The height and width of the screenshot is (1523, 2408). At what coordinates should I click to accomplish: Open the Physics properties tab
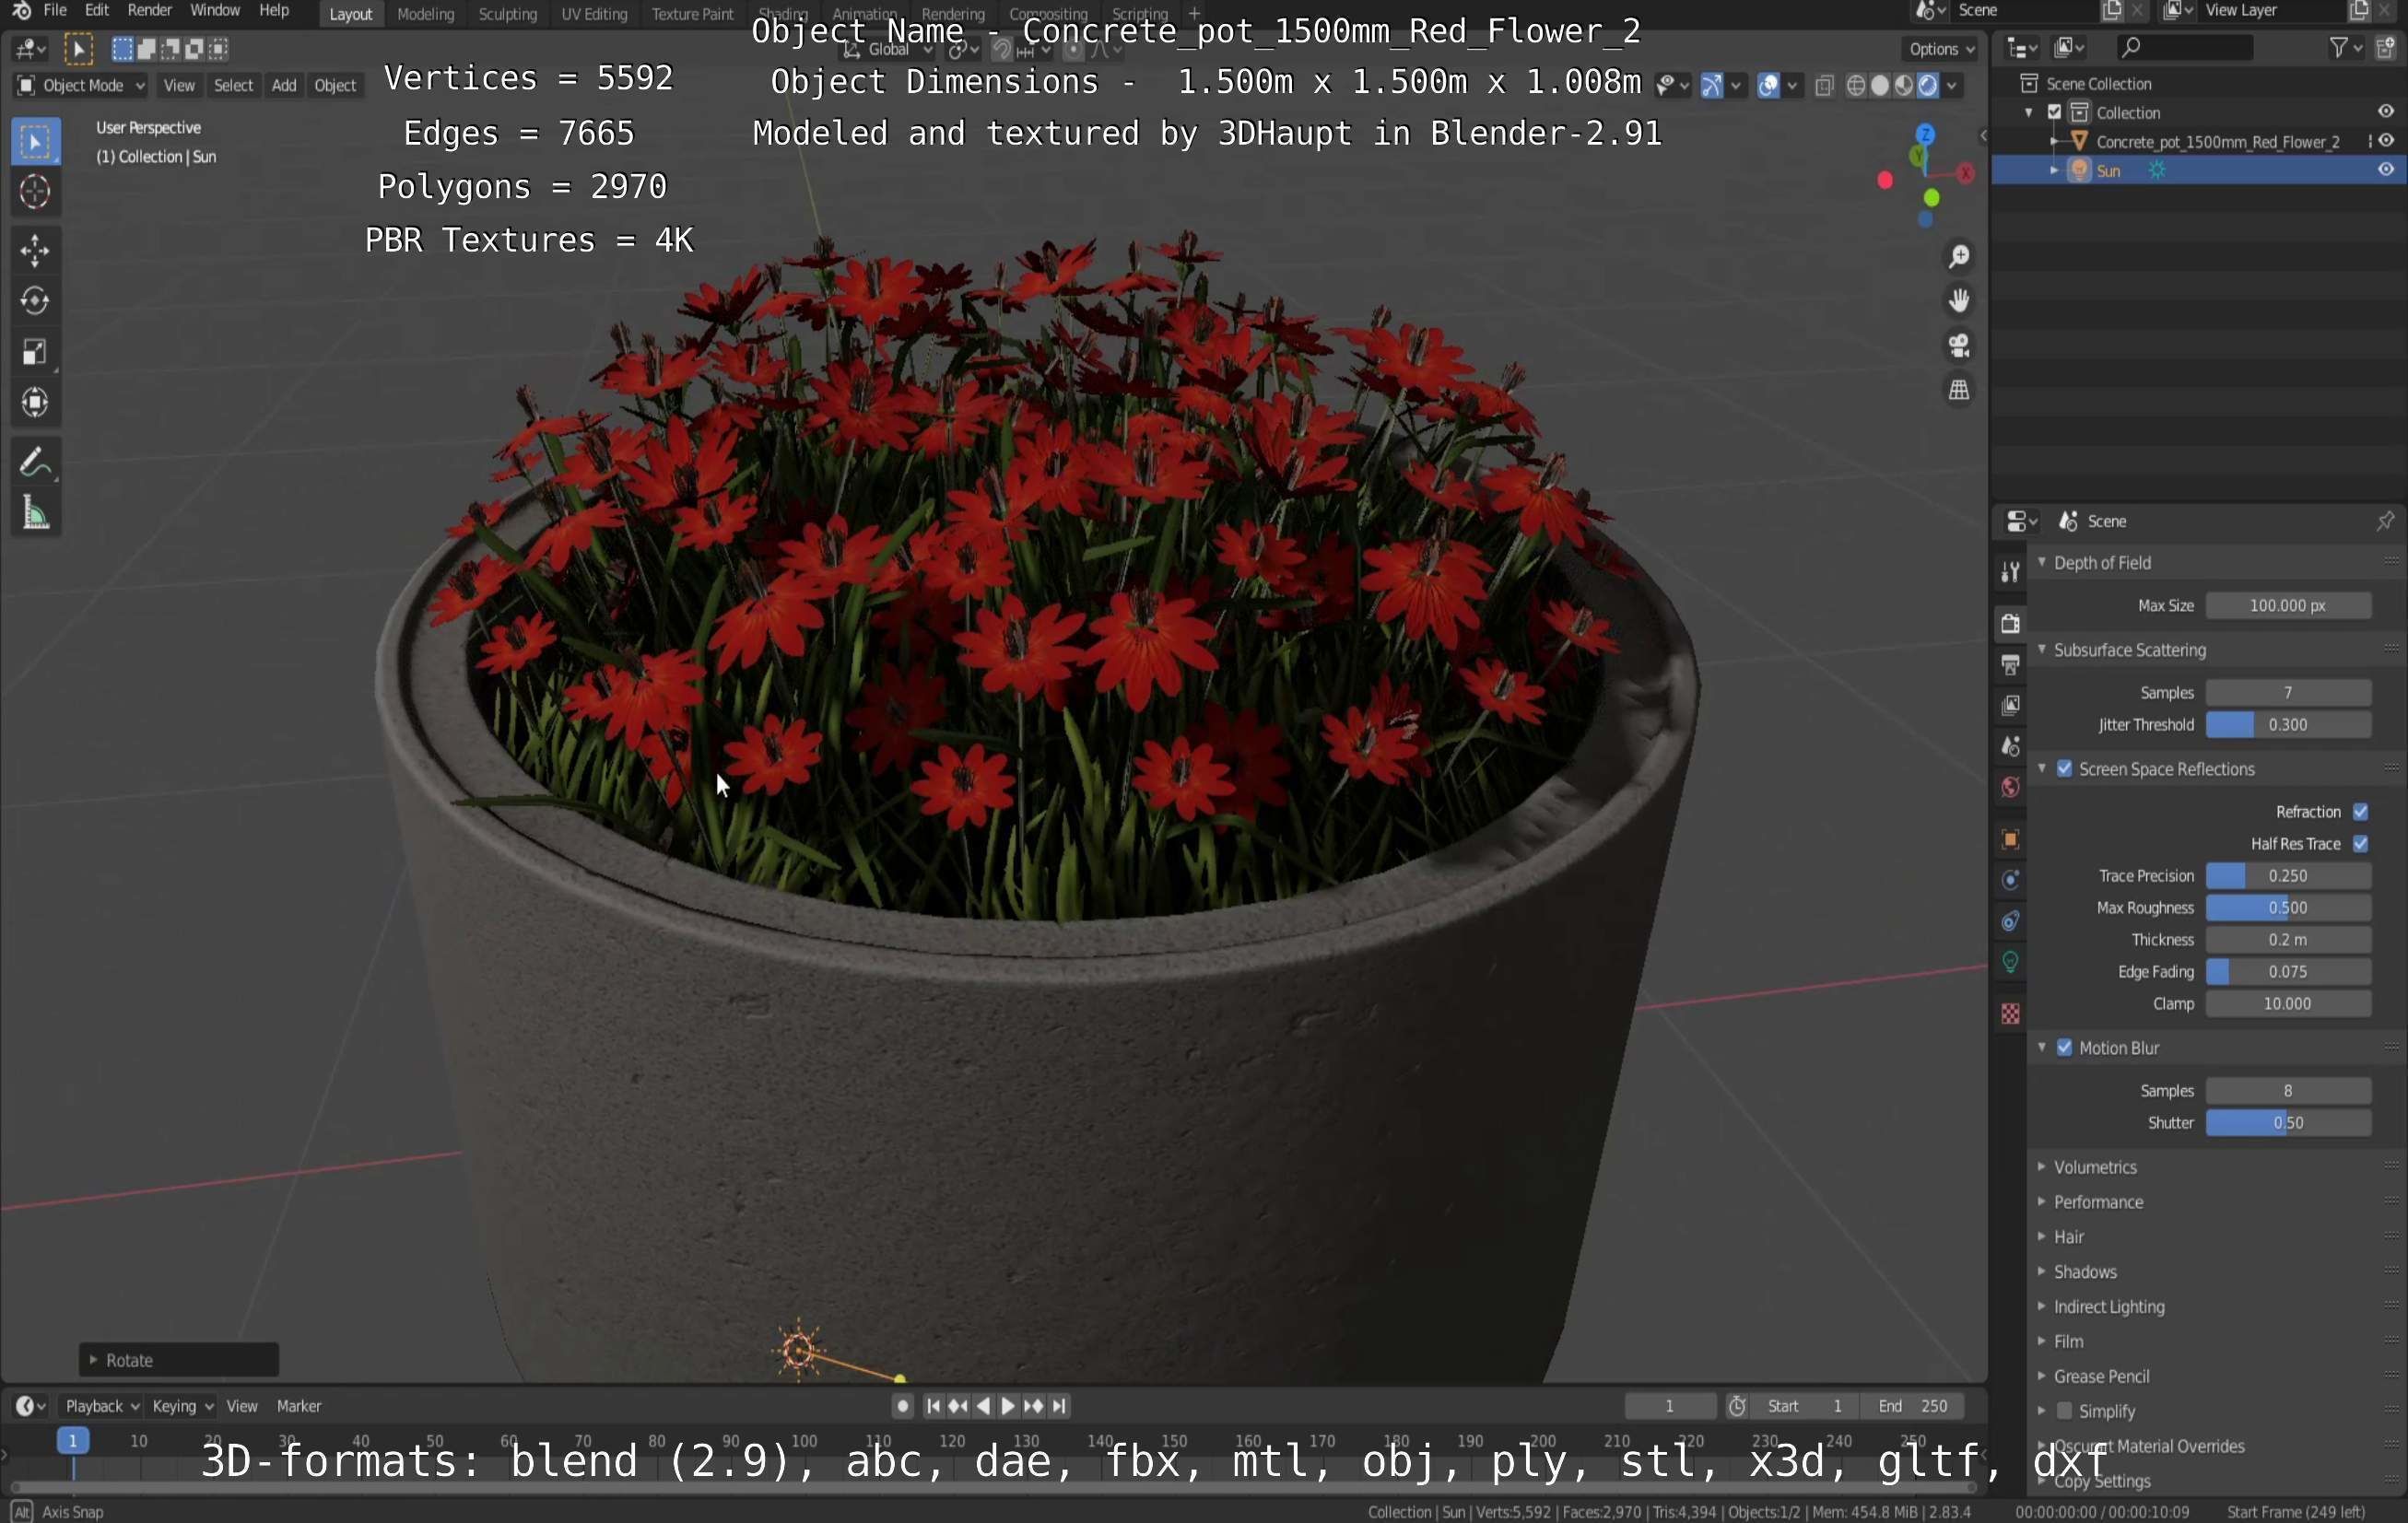tap(2010, 880)
